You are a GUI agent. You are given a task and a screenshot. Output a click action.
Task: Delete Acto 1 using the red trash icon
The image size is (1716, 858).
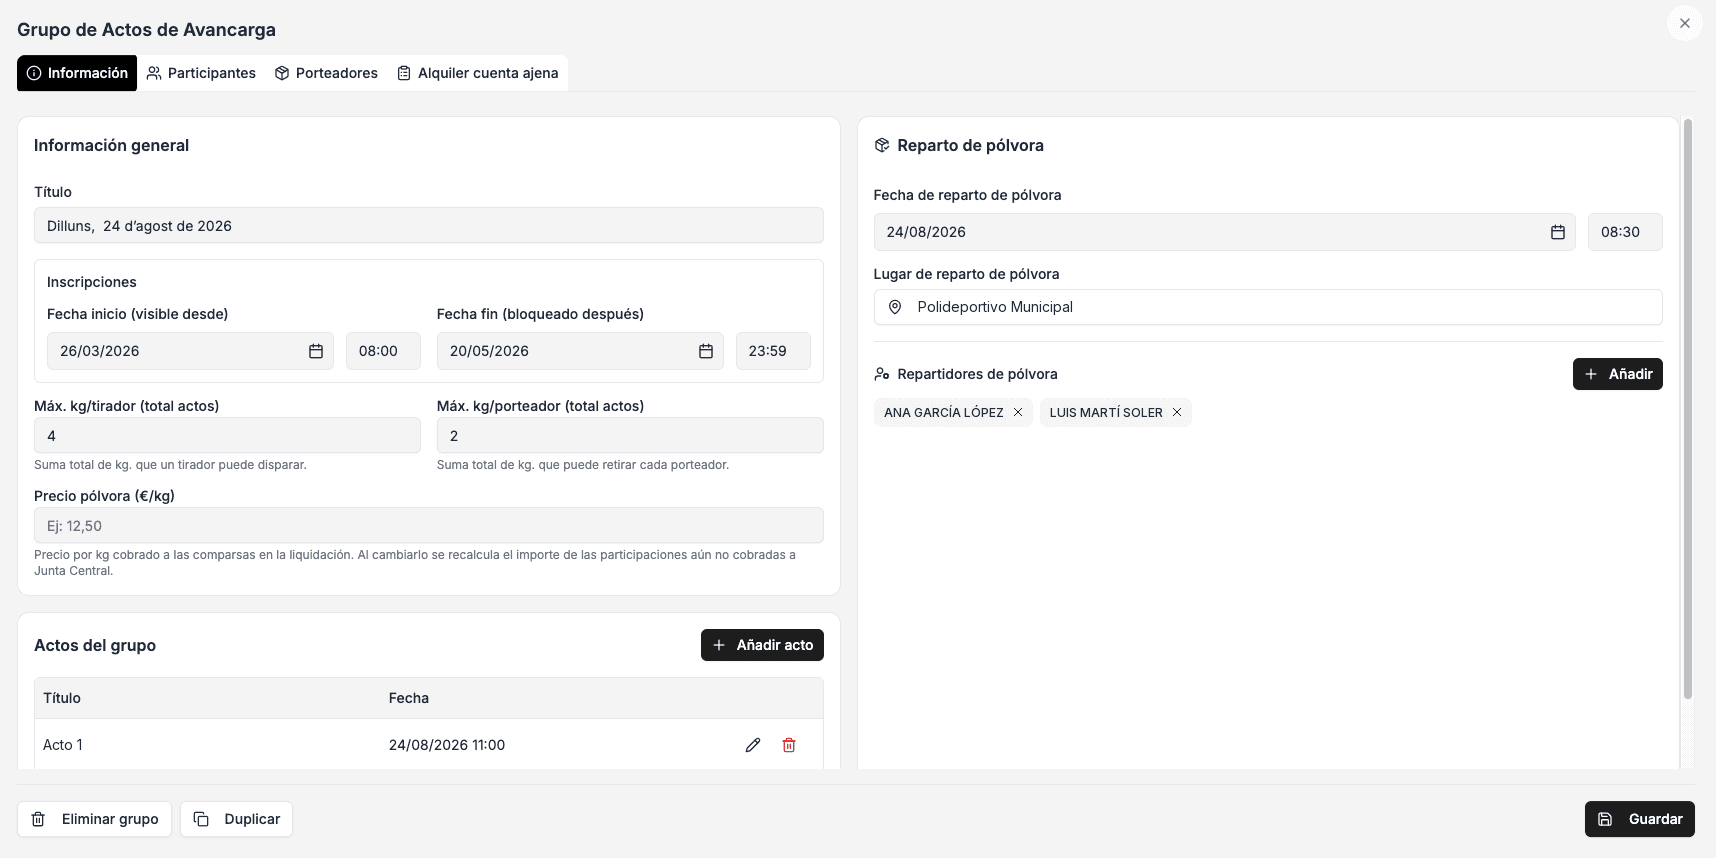click(x=789, y=745)
